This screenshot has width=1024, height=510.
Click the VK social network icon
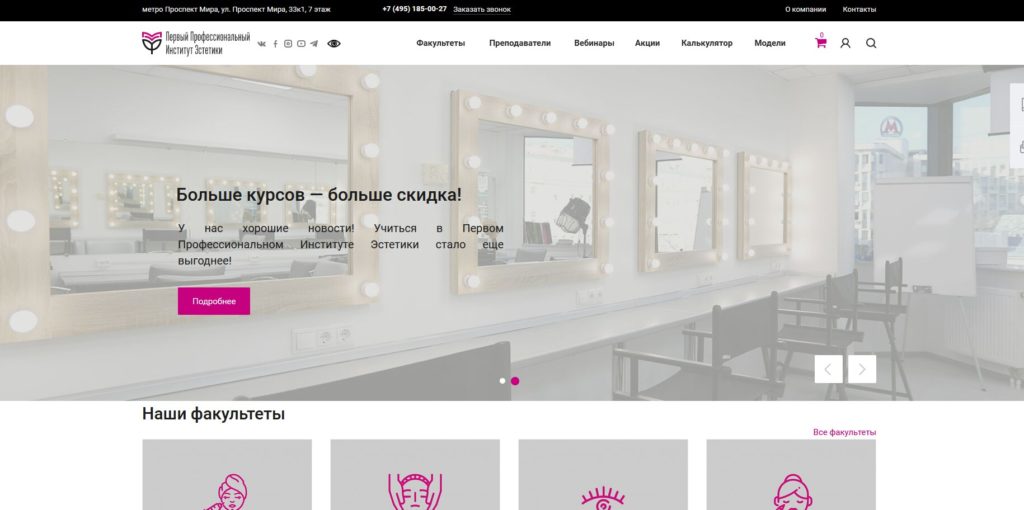coord(262,44)
